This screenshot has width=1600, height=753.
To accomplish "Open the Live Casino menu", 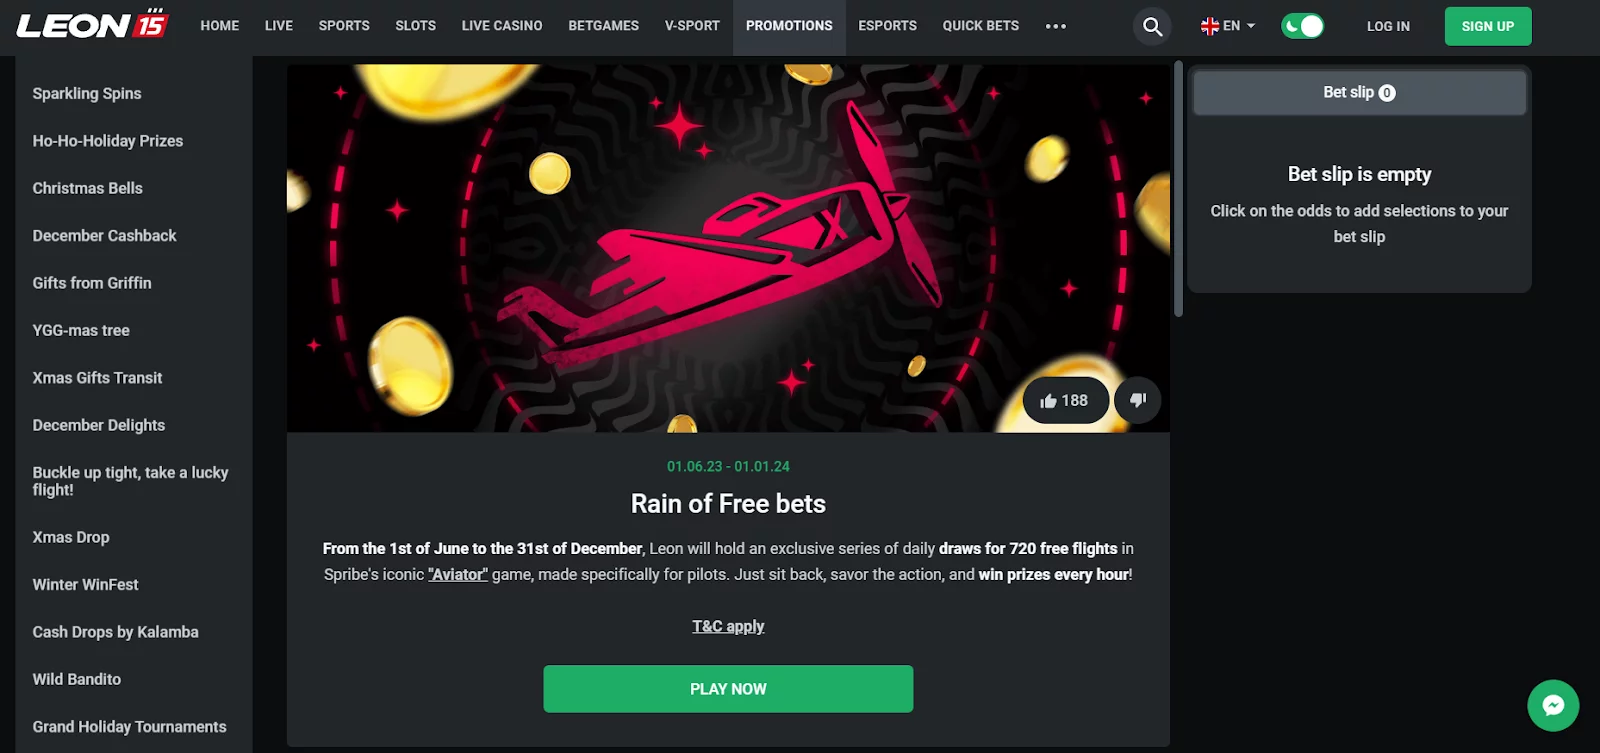I will pyautogui.click(x=502, y=26).
